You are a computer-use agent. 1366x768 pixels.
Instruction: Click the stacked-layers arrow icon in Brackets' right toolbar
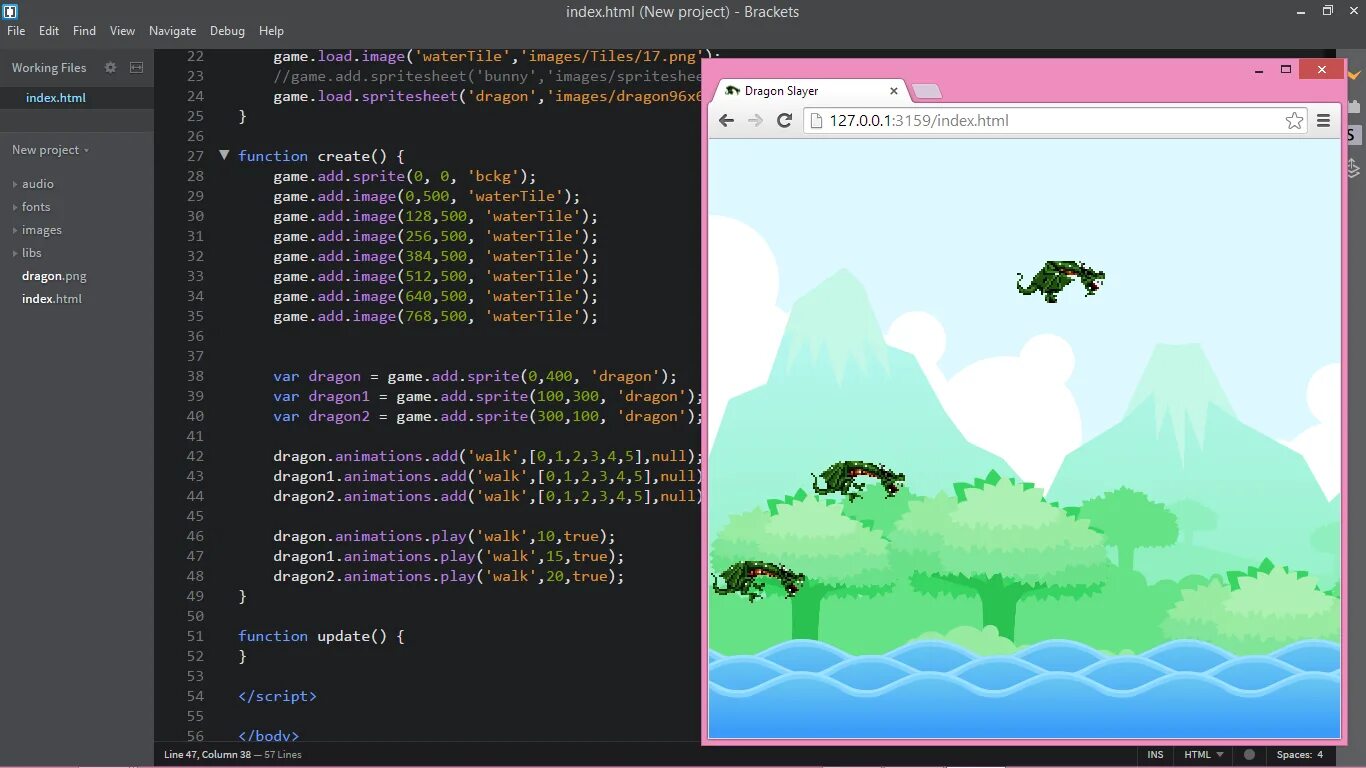click(x=1355, y=167)
